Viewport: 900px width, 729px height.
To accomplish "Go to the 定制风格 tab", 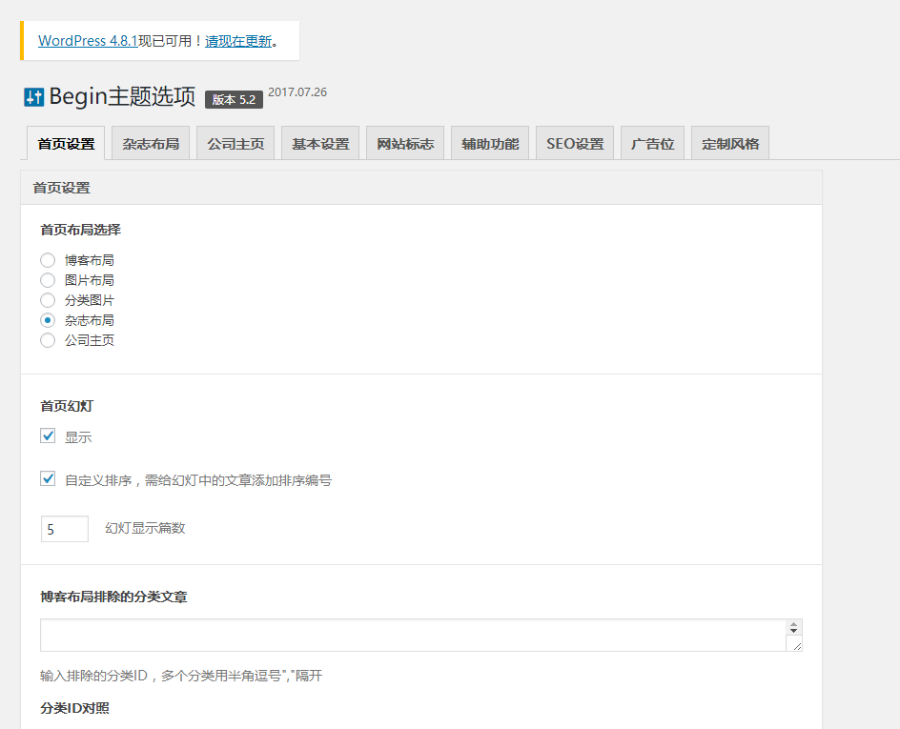I will pyautogui.click(x=730, y=144).
